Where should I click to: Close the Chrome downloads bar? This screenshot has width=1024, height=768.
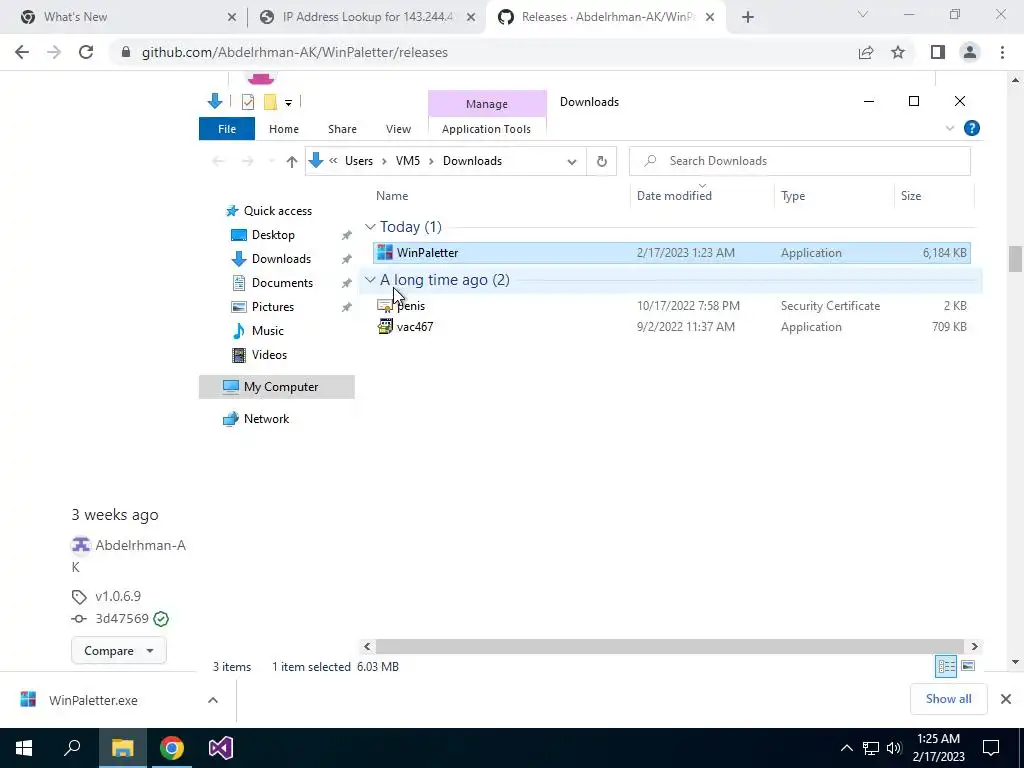[1006, 699]
